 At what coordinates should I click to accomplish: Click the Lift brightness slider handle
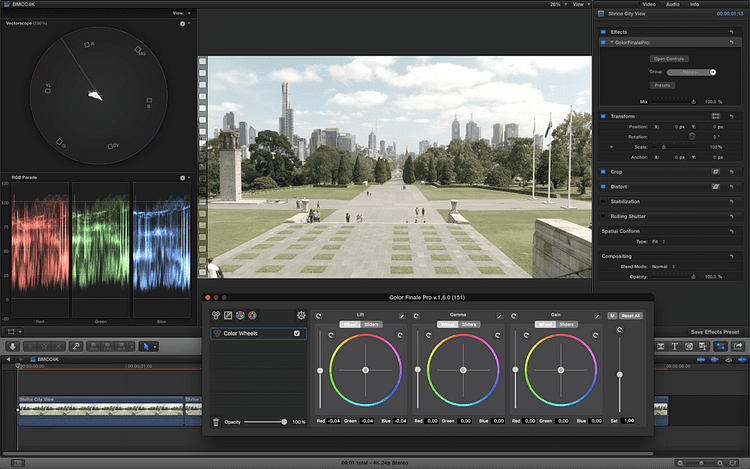[x=320, y=371]
